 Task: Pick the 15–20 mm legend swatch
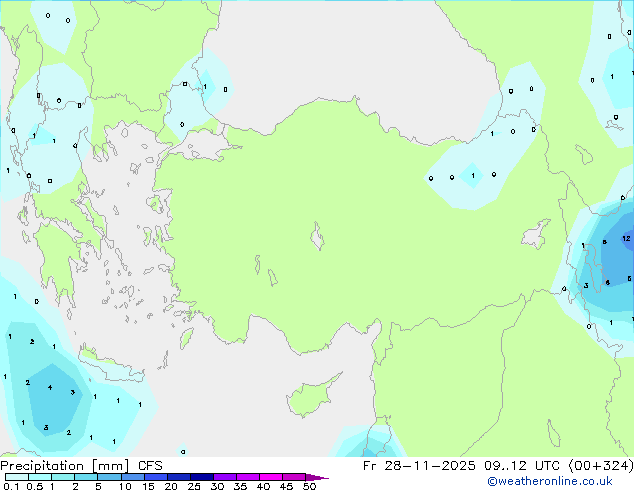[156, 477]
